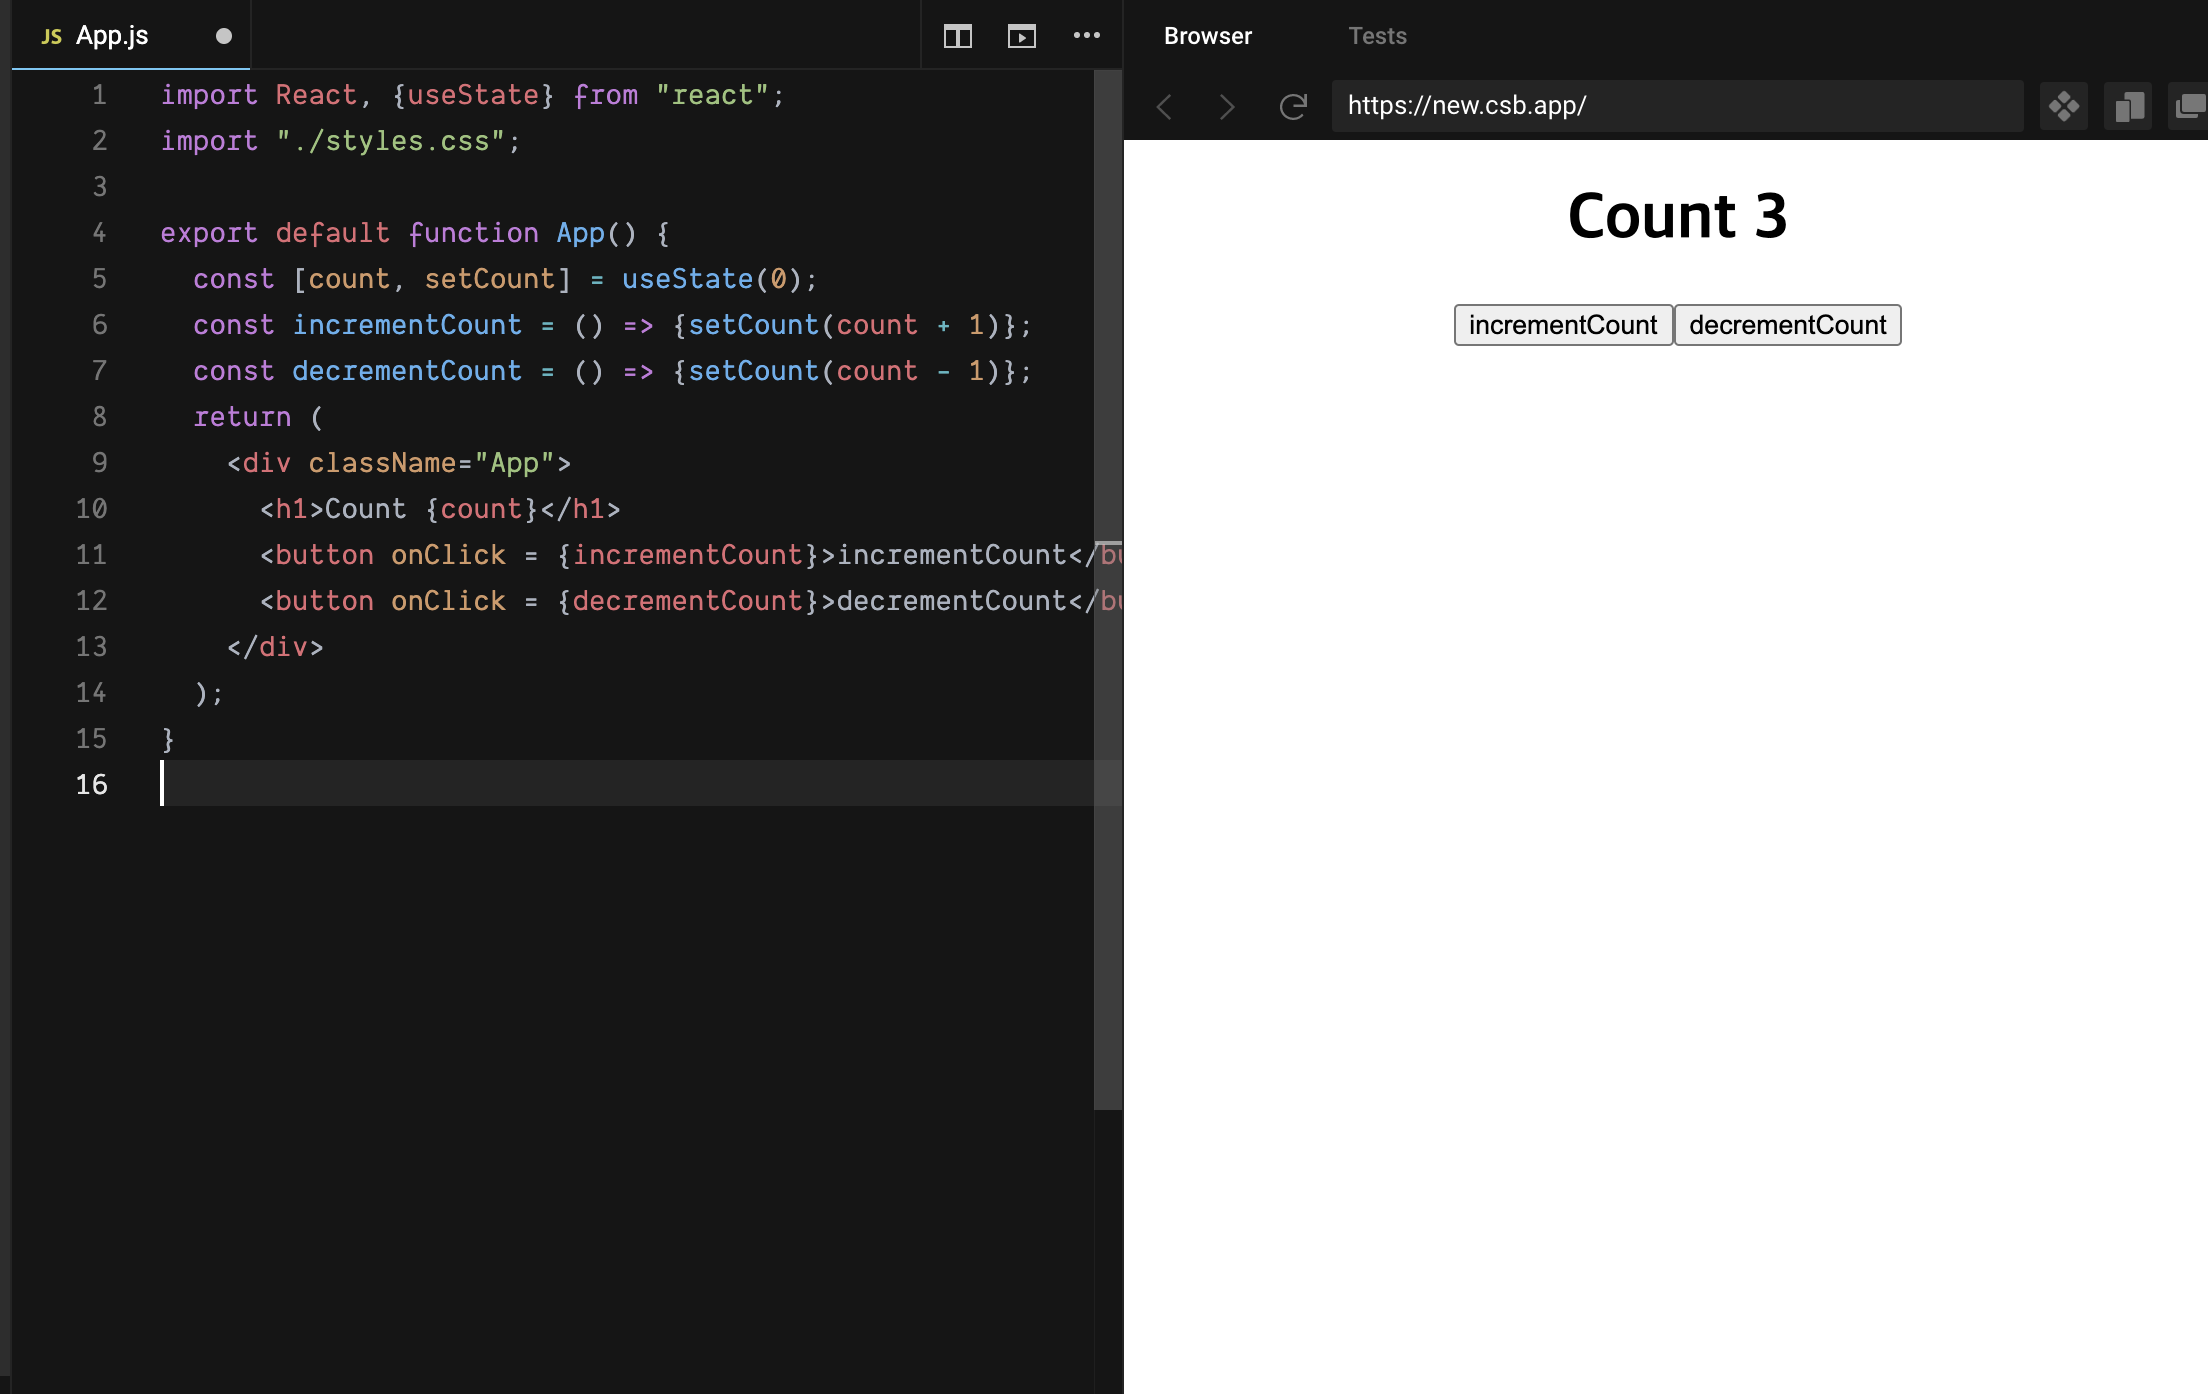
Task: Click the Count 3 heading in the preview
Action: pos(1677,216)
